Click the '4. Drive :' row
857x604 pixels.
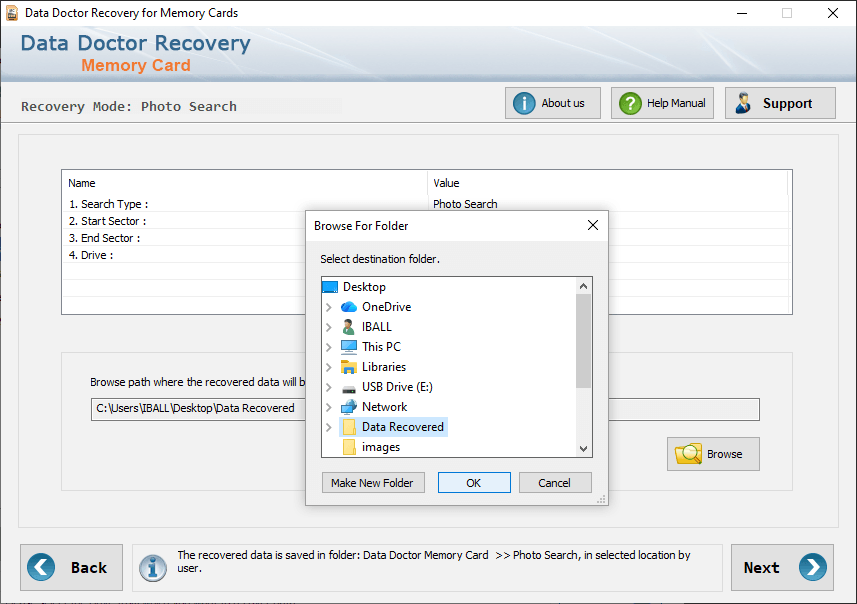coord(91,255)
